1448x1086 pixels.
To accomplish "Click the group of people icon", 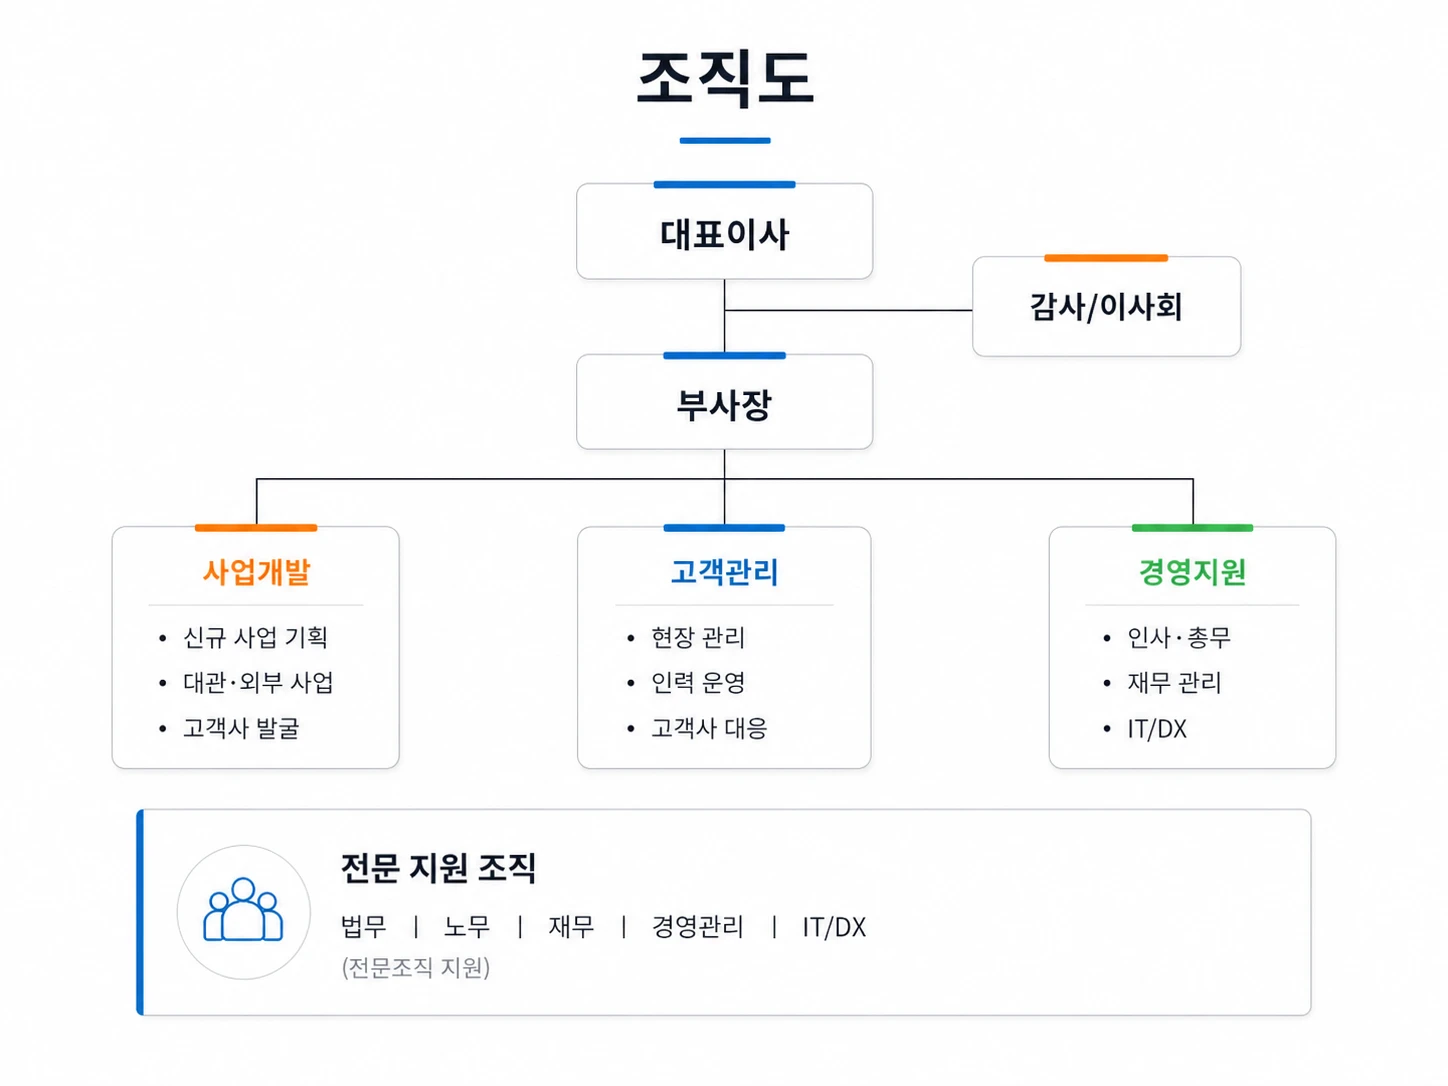I will pyautogui.click(x=243, y=910).
